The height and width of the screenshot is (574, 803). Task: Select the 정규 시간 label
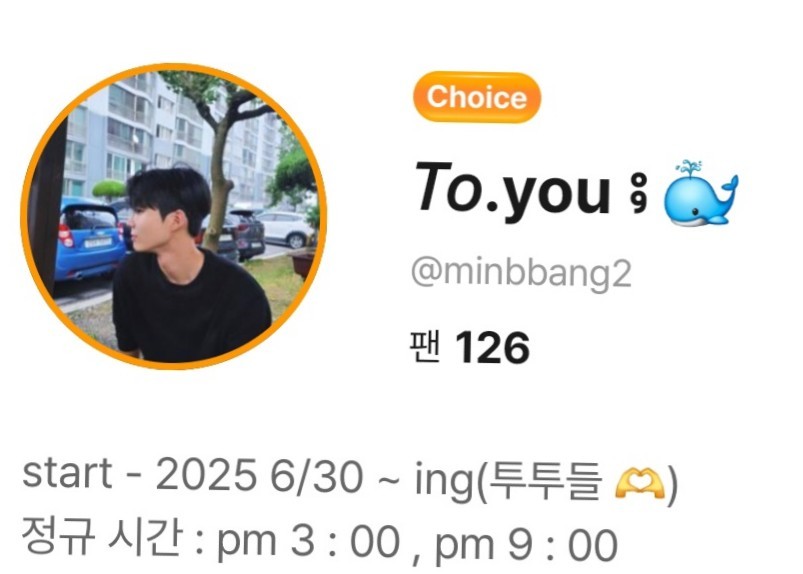(x=102, y=537)
